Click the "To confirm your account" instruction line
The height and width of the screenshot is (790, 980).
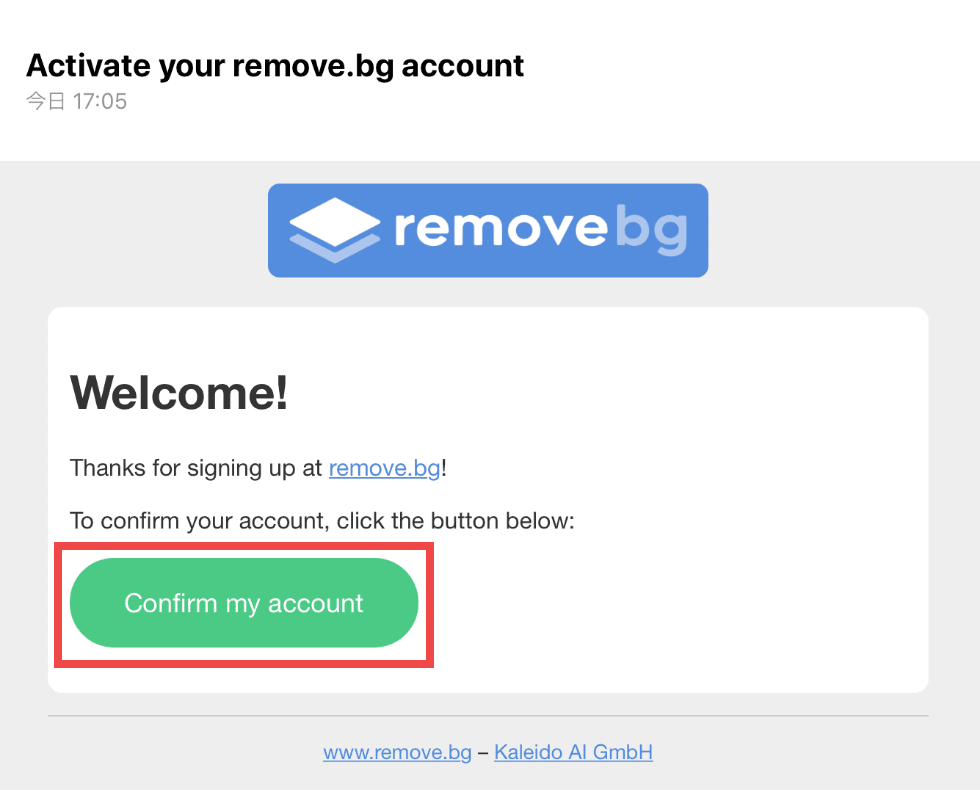coord(322,521)
